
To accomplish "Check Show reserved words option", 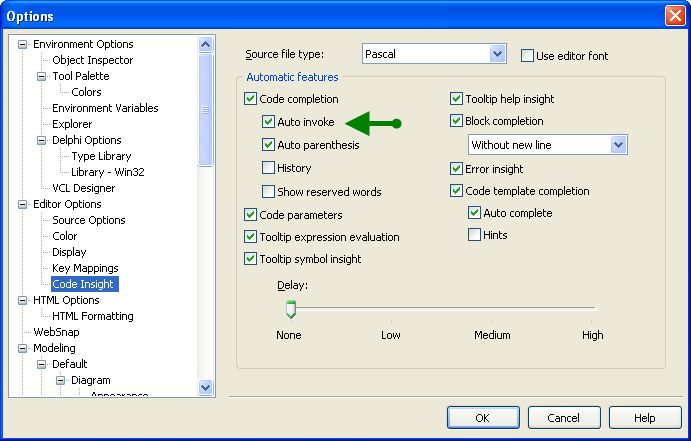I will [268, 191].
